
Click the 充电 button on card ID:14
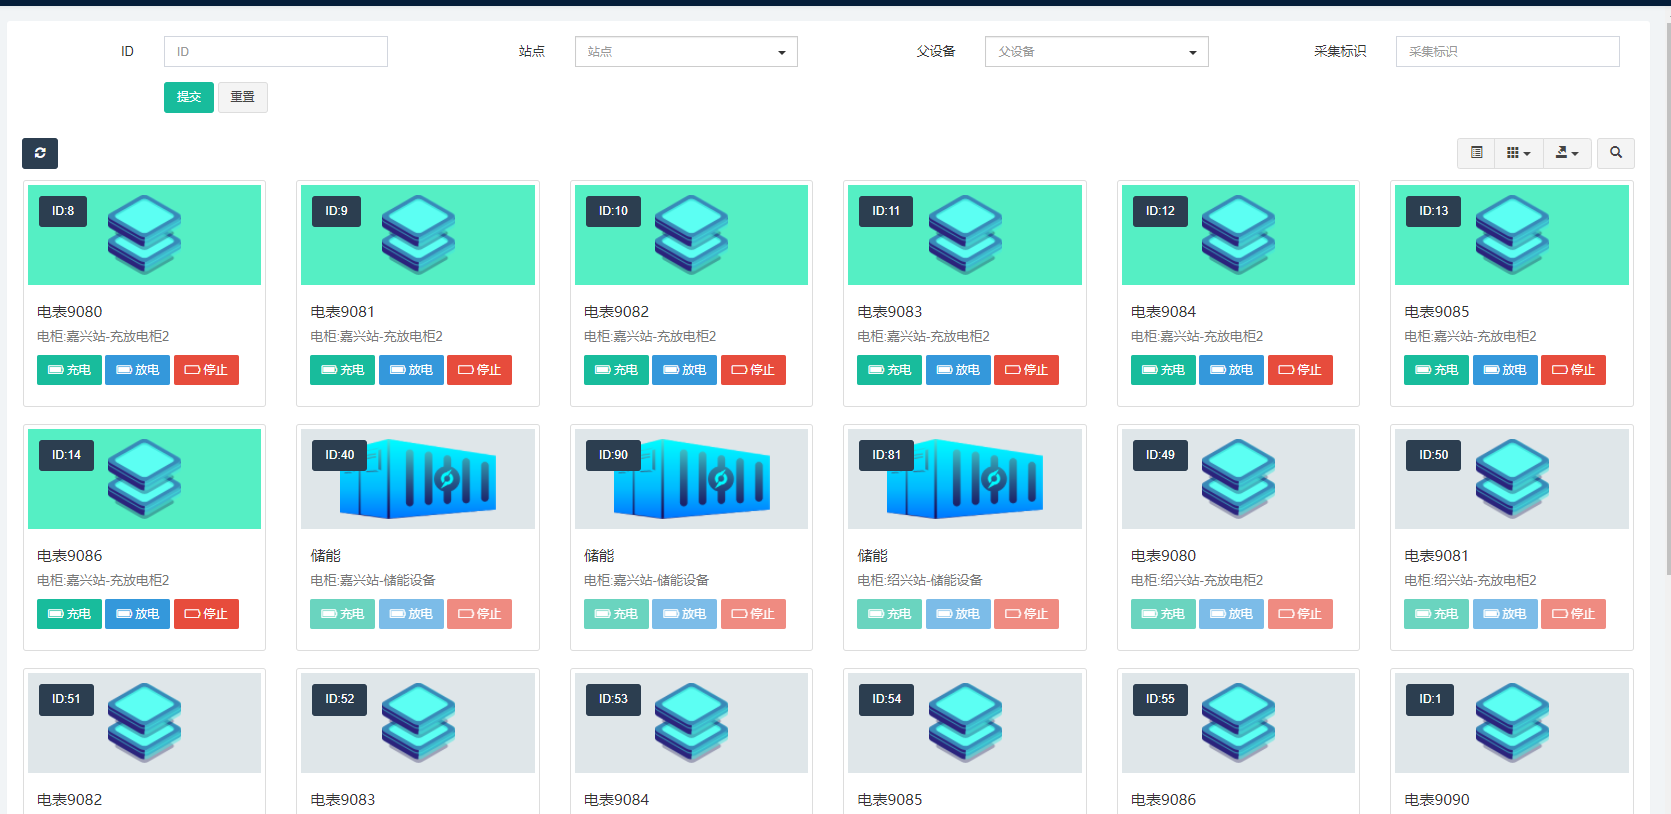pyautogui.click(x=69, y=614)
